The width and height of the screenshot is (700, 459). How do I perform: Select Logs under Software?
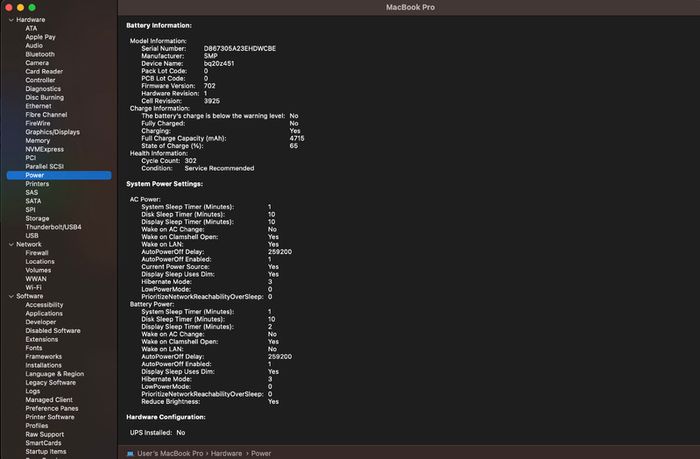point(32,391)
